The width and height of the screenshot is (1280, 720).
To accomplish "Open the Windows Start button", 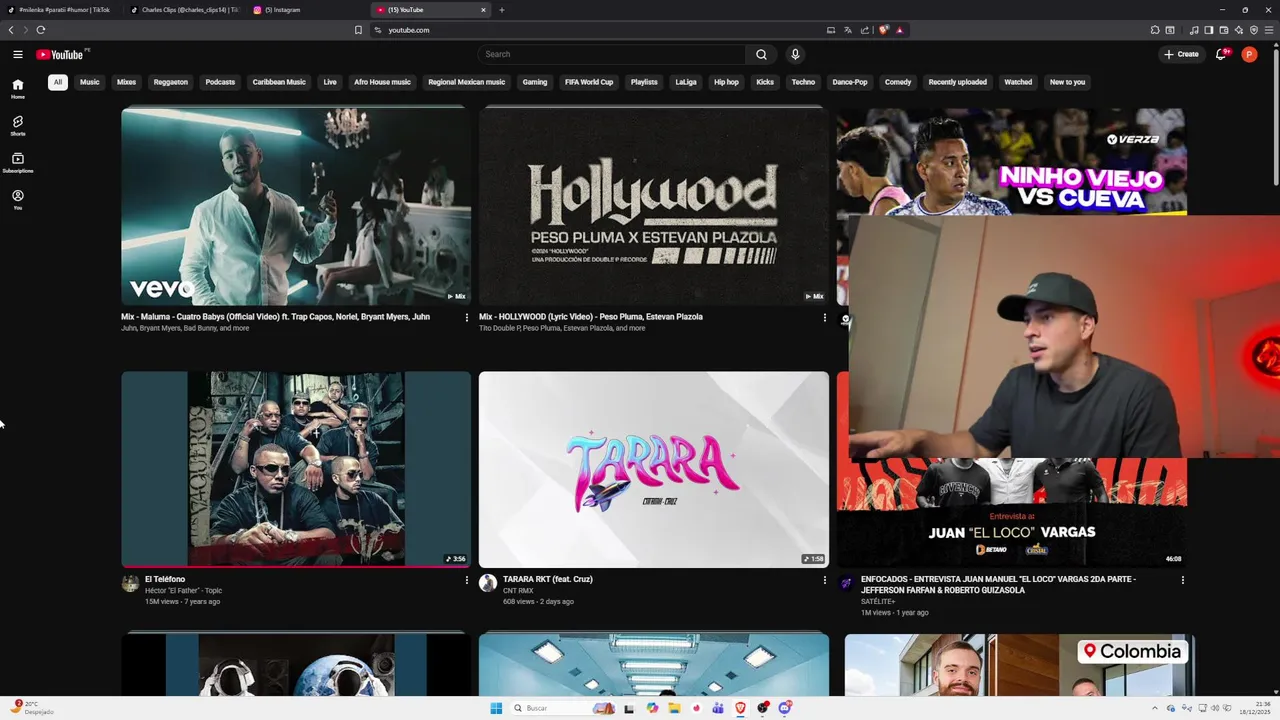I will 496,708.
